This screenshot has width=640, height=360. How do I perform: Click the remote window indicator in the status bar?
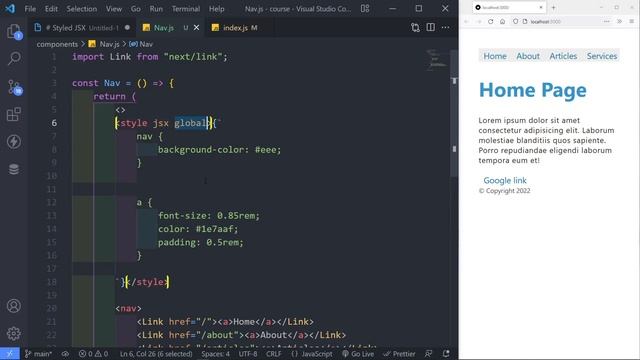[x=10, y=353]
